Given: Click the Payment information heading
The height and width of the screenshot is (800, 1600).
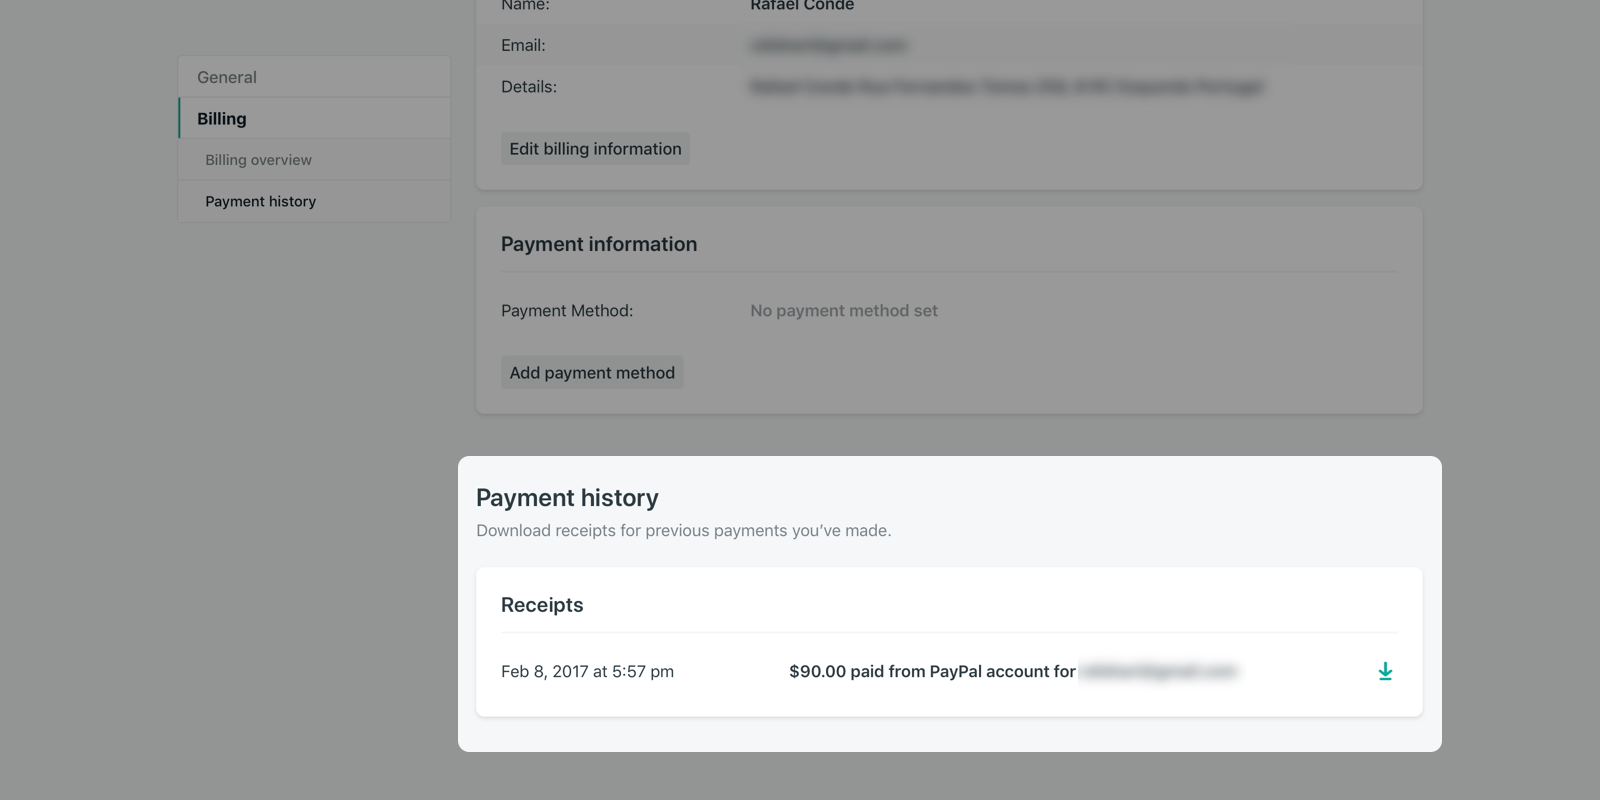Looking at the screenshot, I should (x=599, y=244).
